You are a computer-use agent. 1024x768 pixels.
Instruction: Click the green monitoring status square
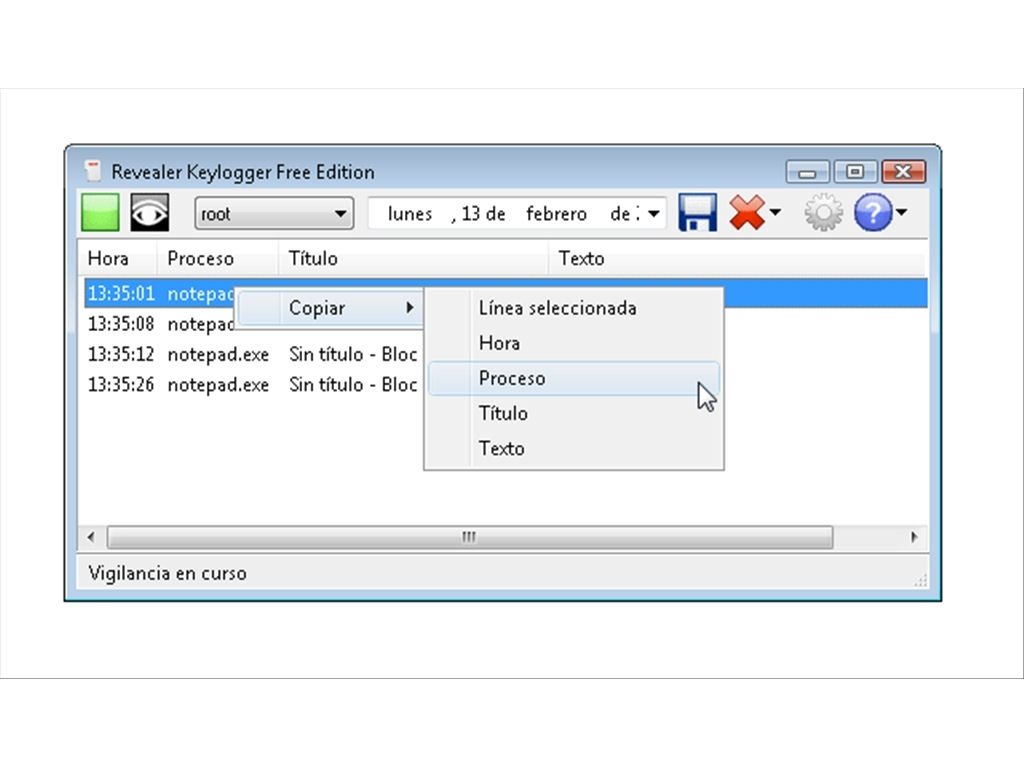tap(101, 212)
